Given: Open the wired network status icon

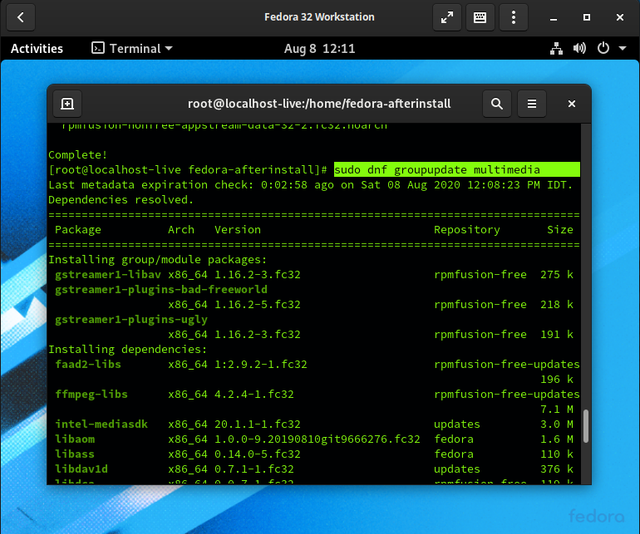Looking at the screenshot, I should 556,49.
